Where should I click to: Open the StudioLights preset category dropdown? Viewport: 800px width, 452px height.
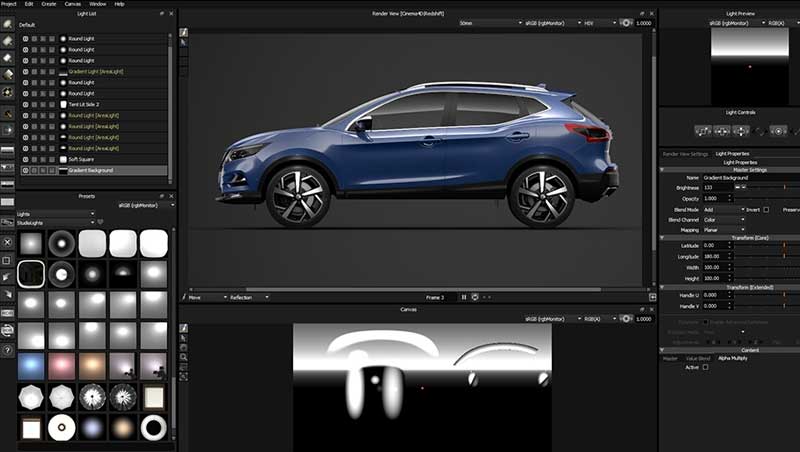pyautogui.click(x=56, y=223)
